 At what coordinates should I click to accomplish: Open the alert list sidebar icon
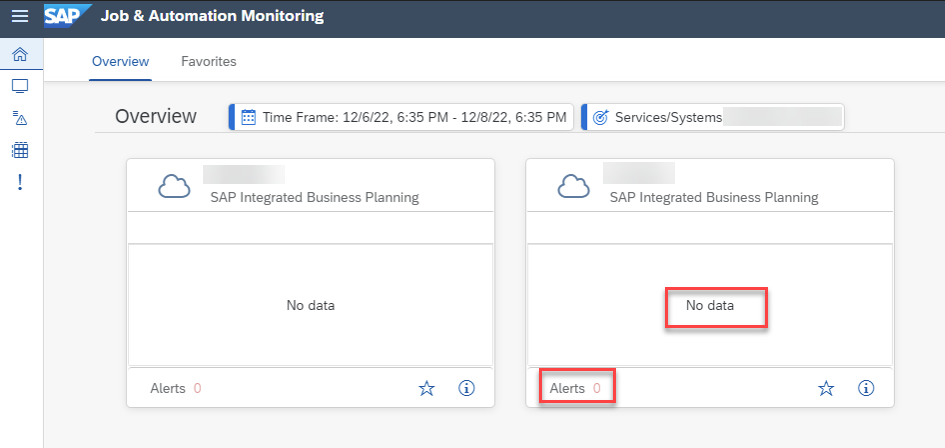coord(20,118)
